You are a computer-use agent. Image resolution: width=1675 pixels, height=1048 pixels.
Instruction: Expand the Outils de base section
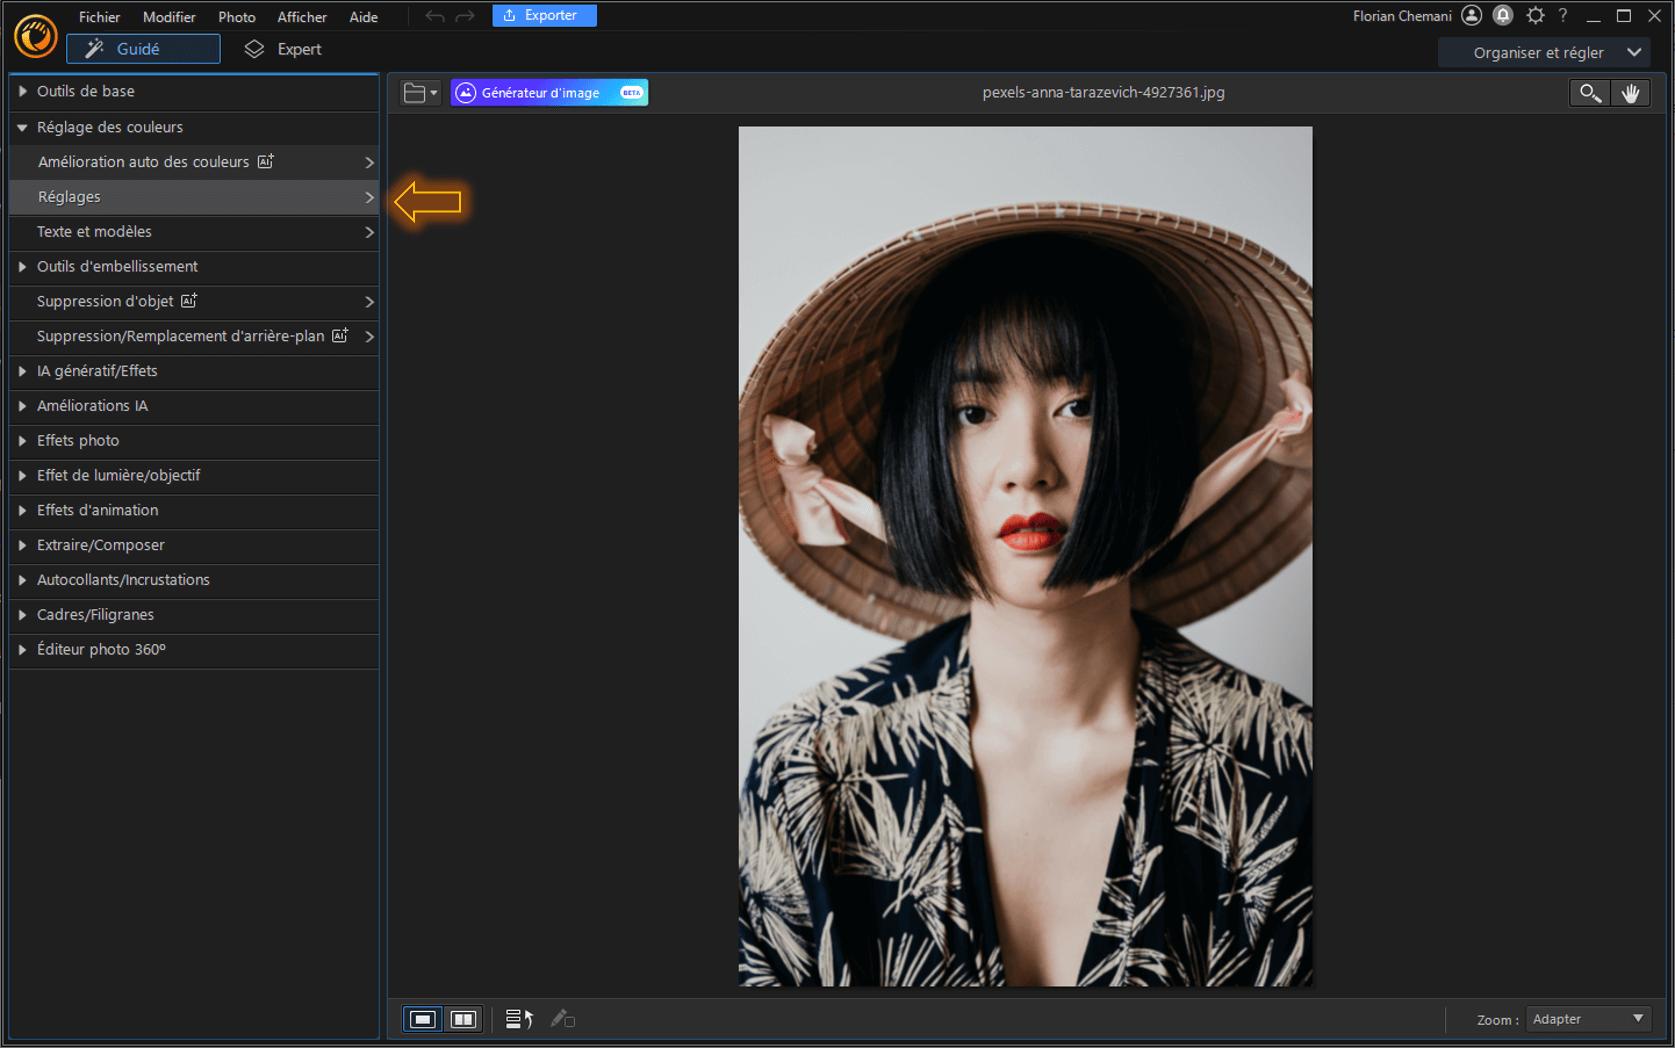(85, 91)
